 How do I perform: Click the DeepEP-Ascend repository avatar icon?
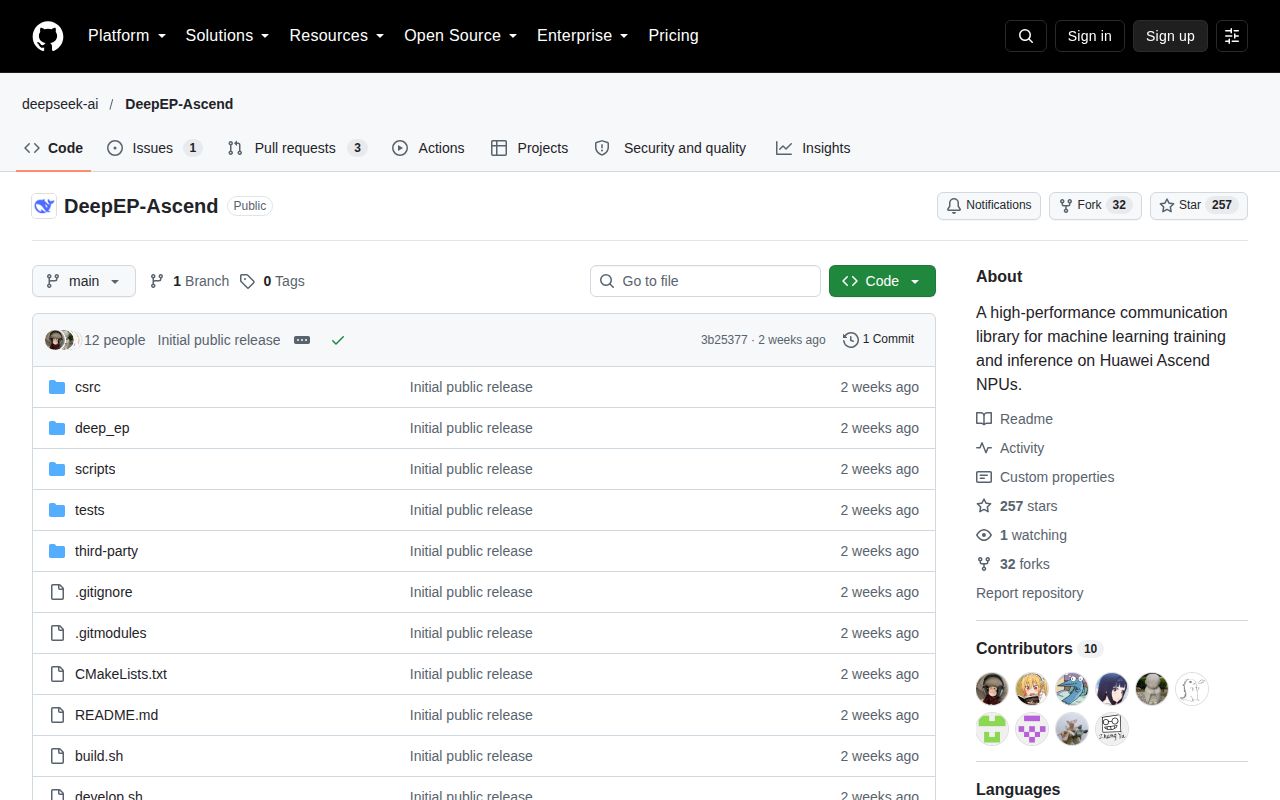pos(44,206)
